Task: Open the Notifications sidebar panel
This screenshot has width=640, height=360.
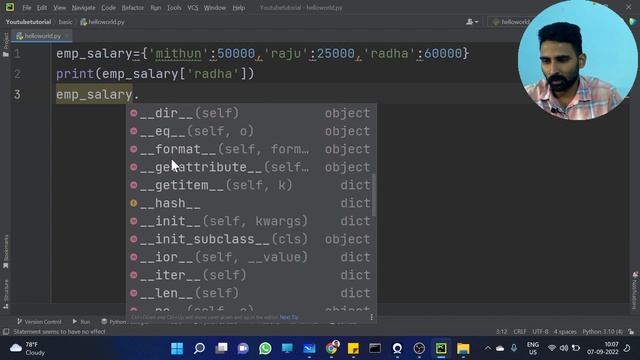Action: (x=635, y=291)
